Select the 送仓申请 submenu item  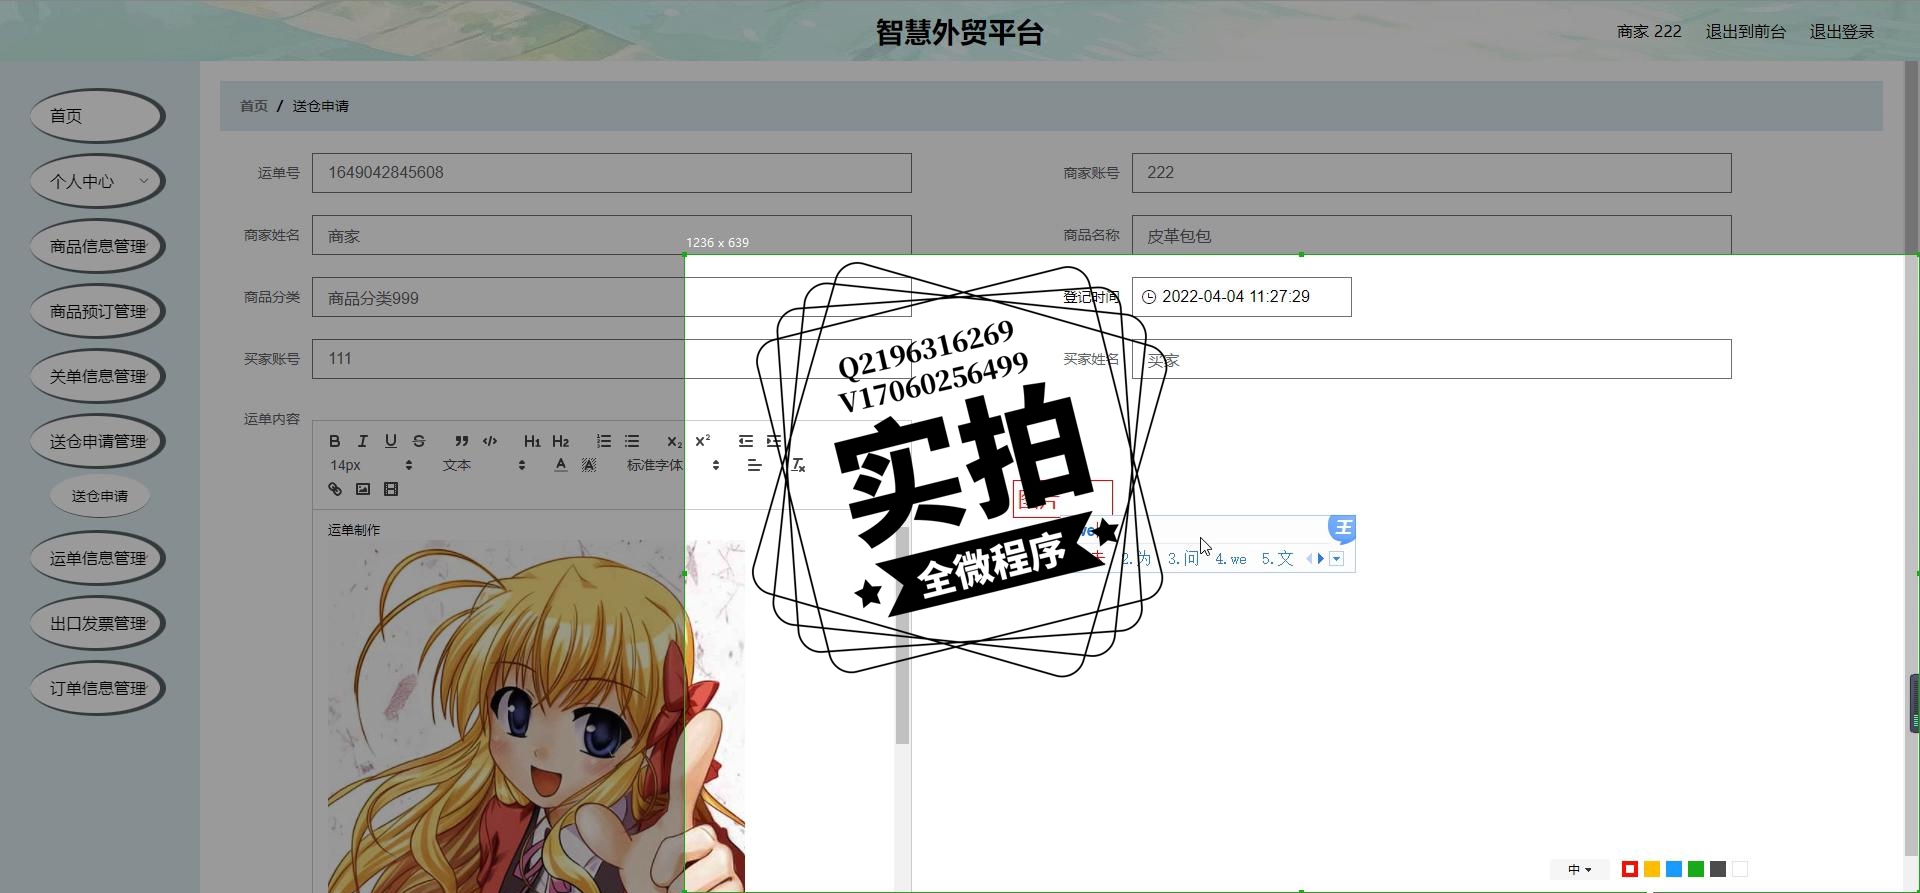point(100,496)
